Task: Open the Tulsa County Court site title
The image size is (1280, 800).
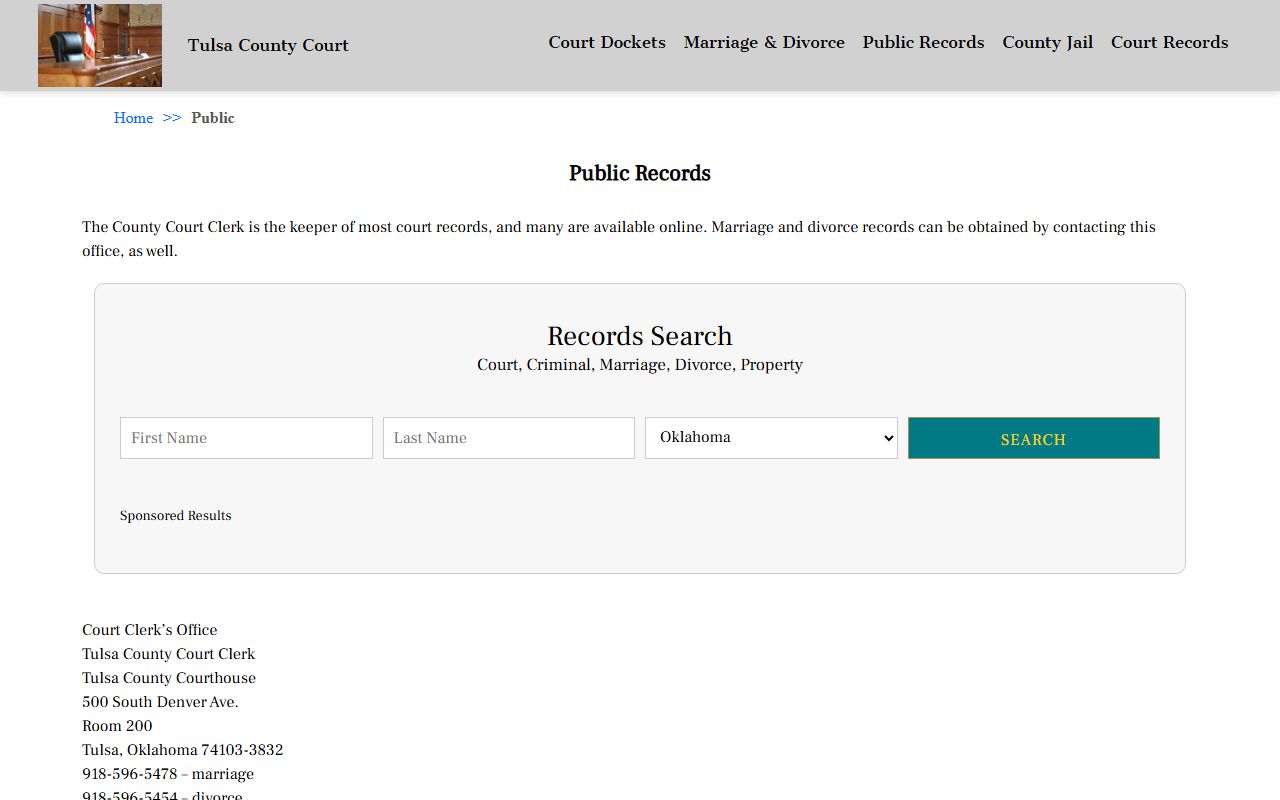Action: [268, 45]
